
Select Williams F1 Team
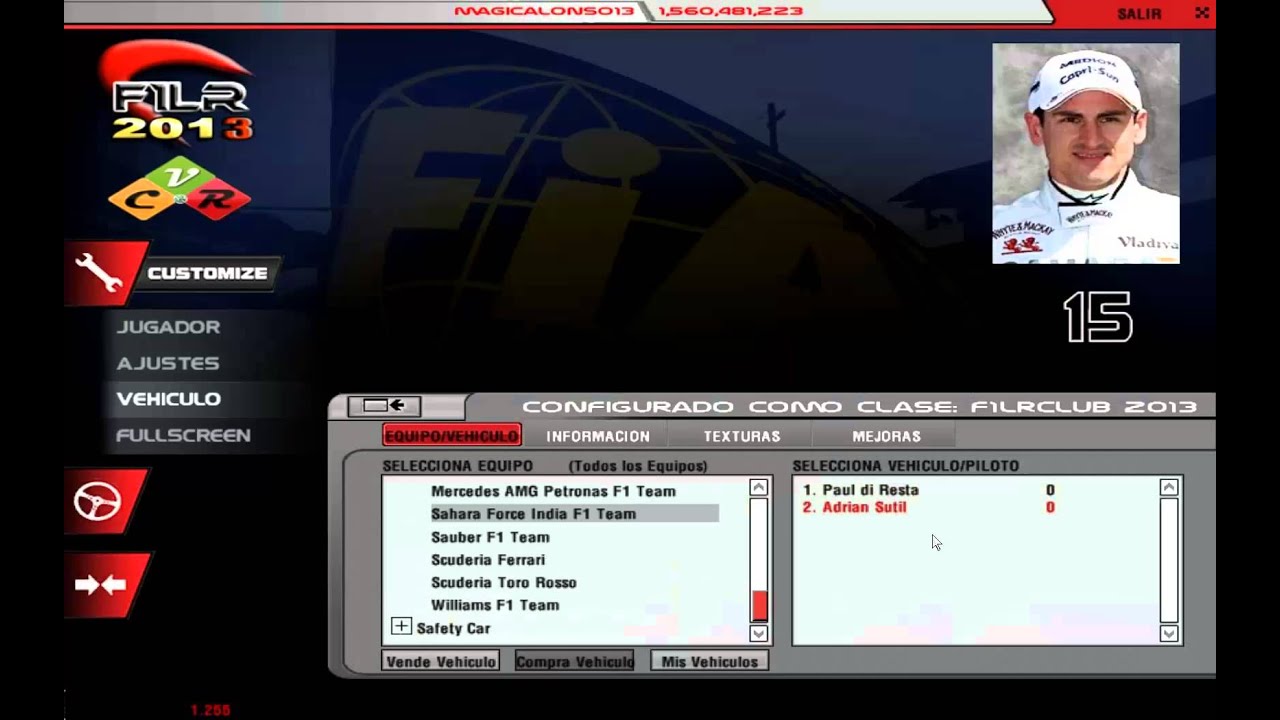click(495, 605)
